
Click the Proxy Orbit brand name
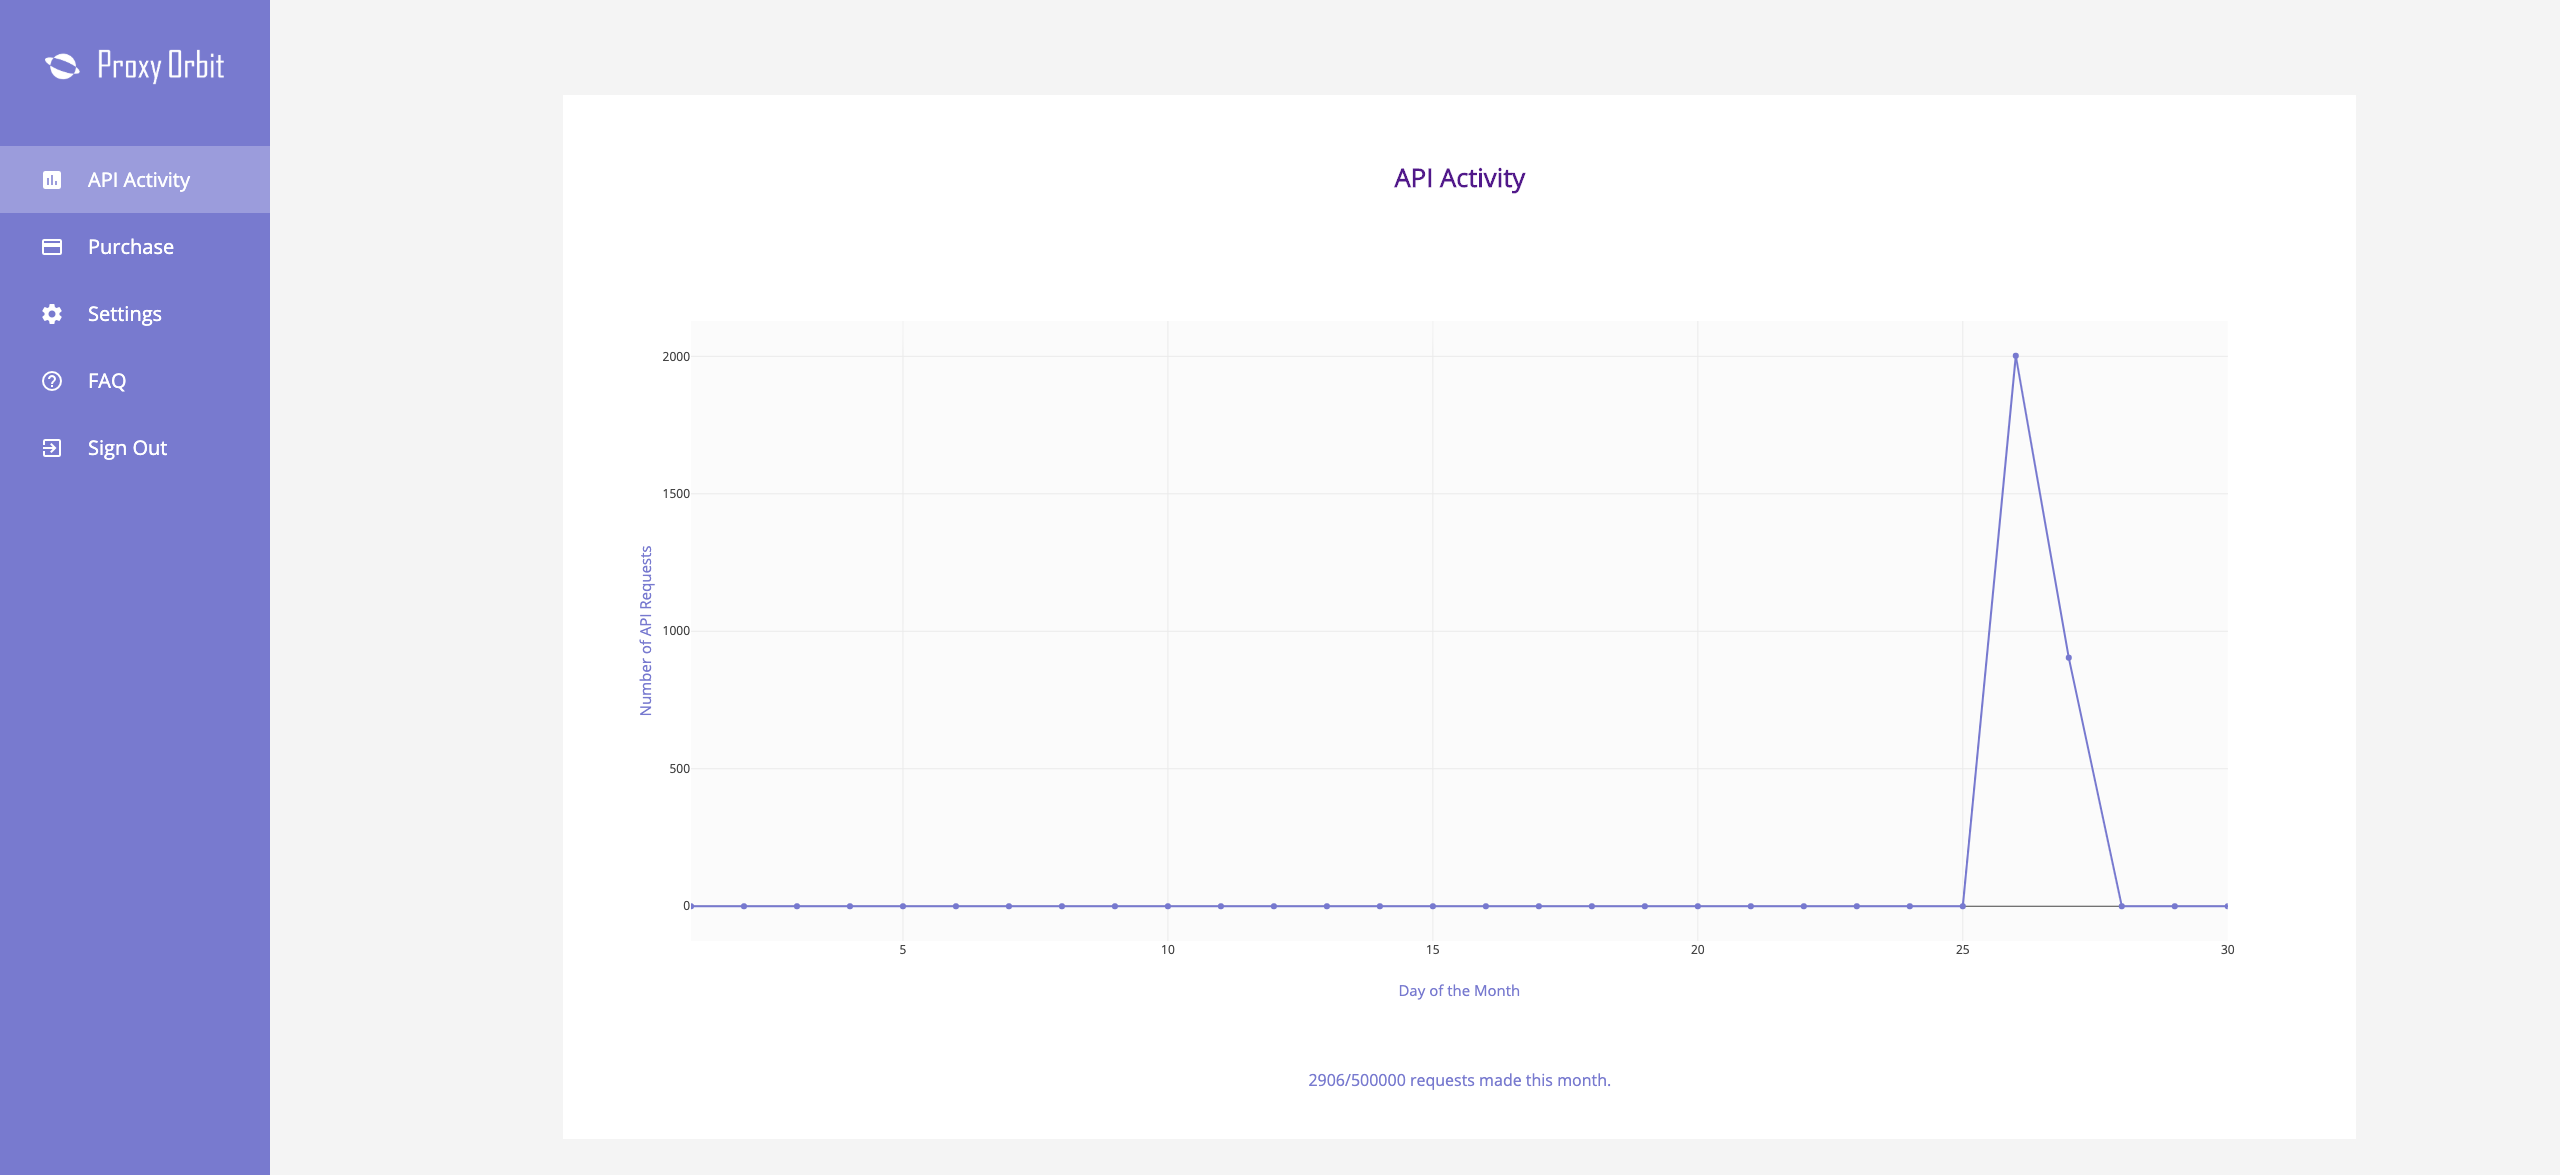(x=161, y=66)
